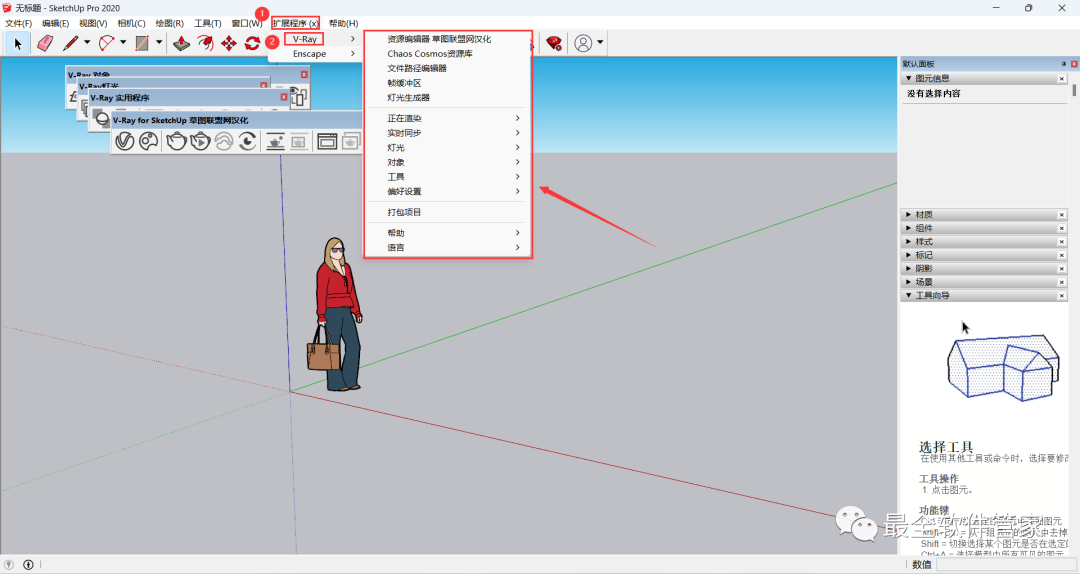Viewport: 1080px width, 574px height.
Task: Activate the Offset tool
Action: (205, 43)
